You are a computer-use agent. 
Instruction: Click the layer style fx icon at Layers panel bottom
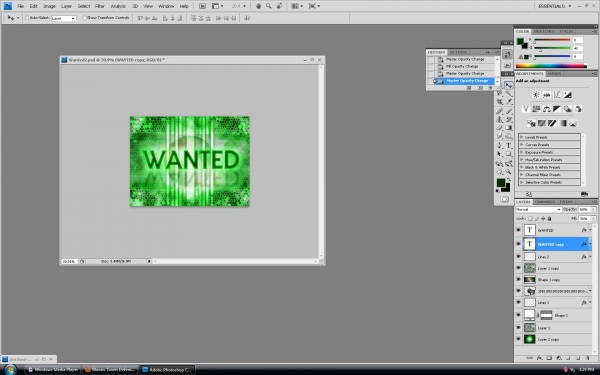540,358
